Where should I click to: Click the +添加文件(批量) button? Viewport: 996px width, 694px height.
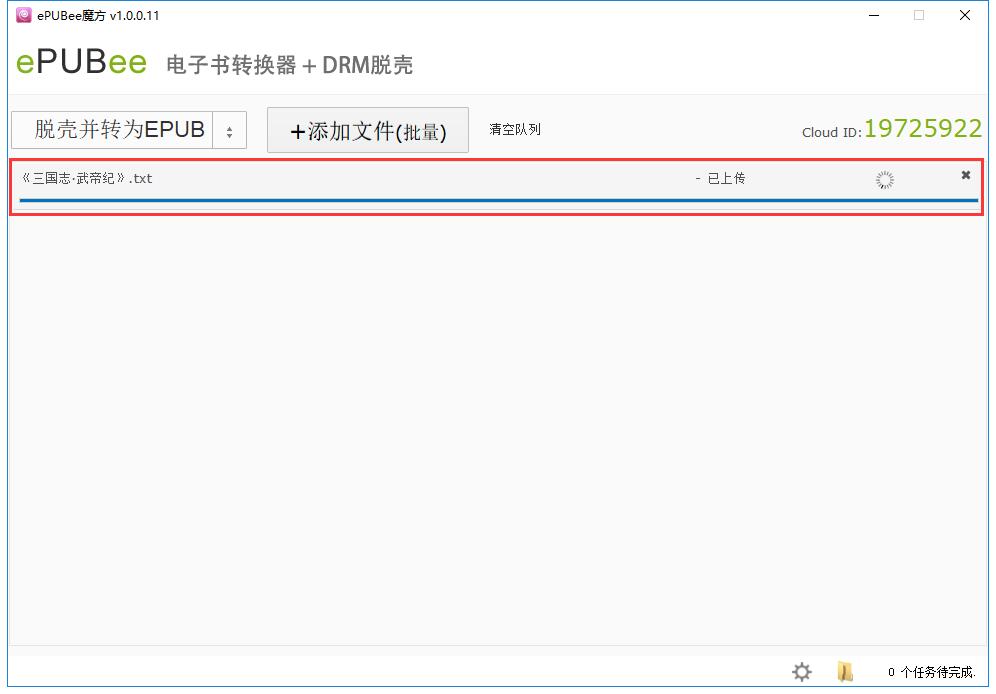(x=367, y=131)
